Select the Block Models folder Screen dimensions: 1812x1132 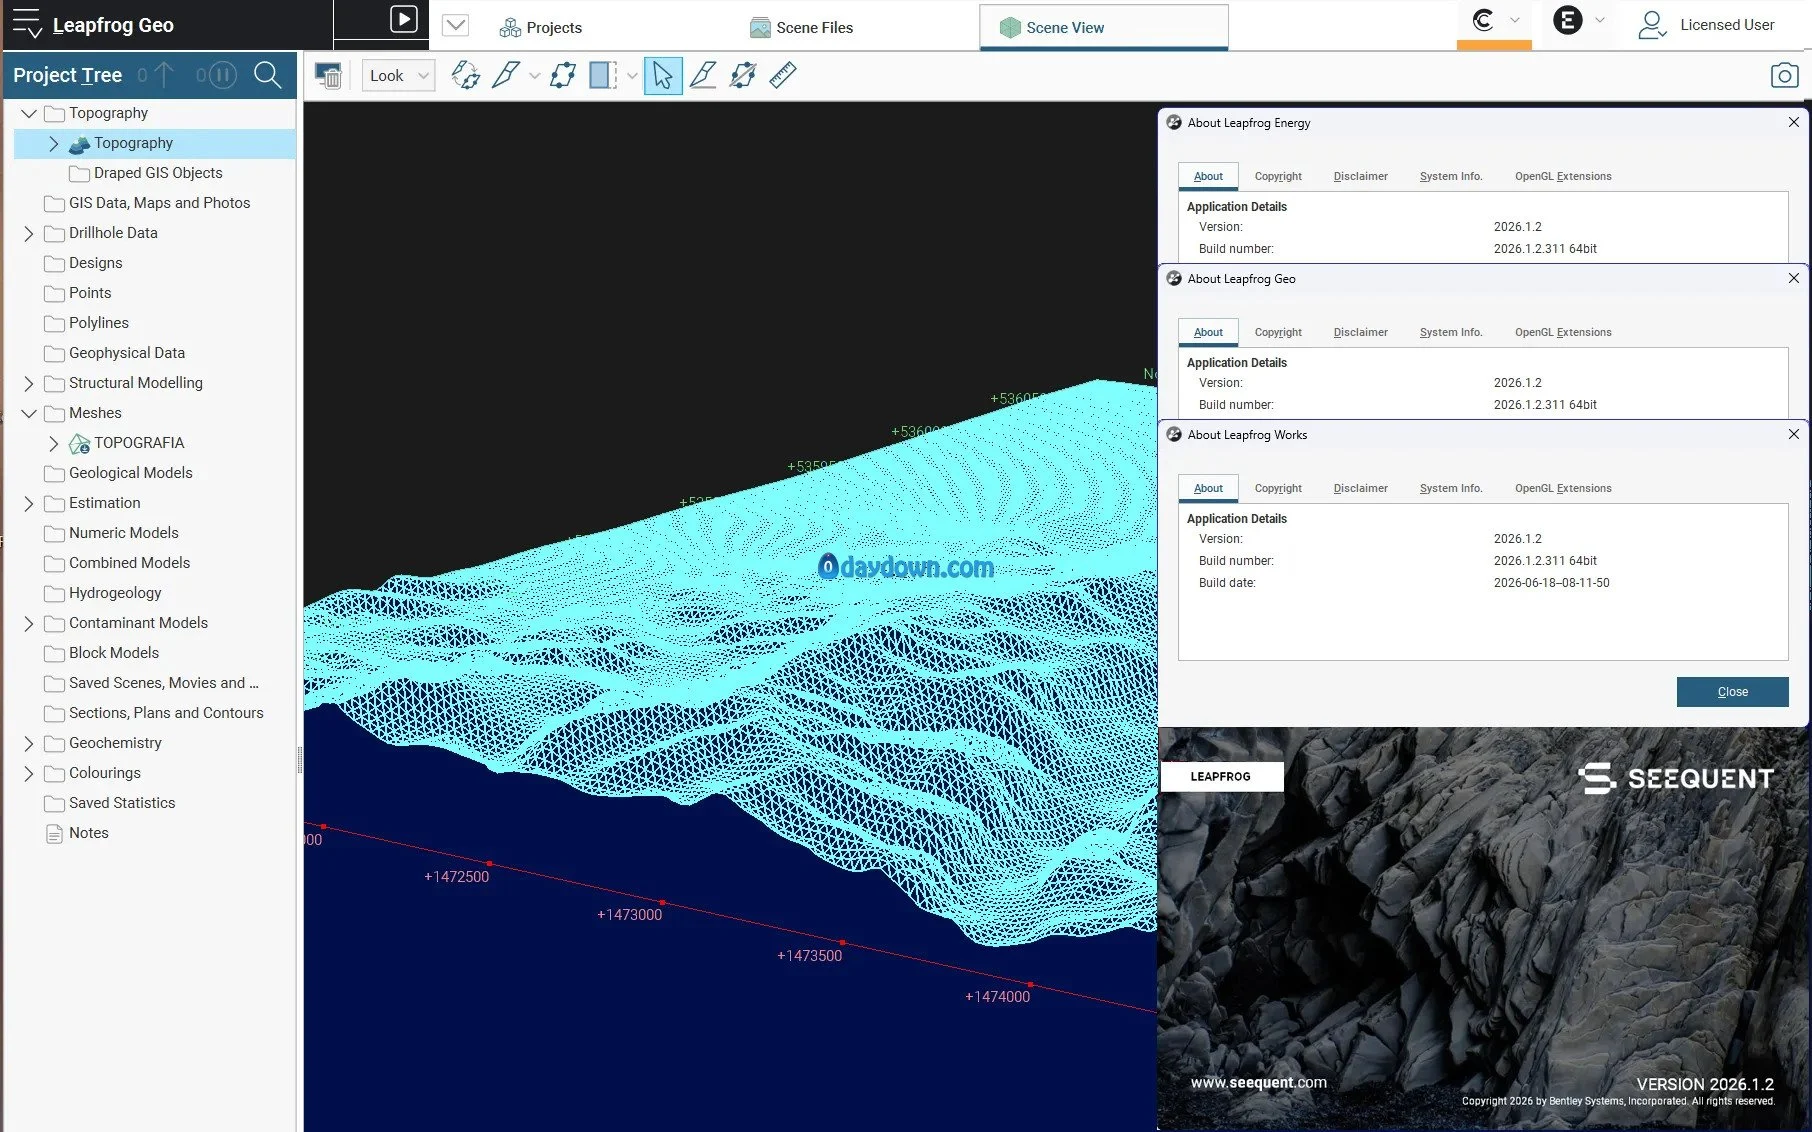101,653
